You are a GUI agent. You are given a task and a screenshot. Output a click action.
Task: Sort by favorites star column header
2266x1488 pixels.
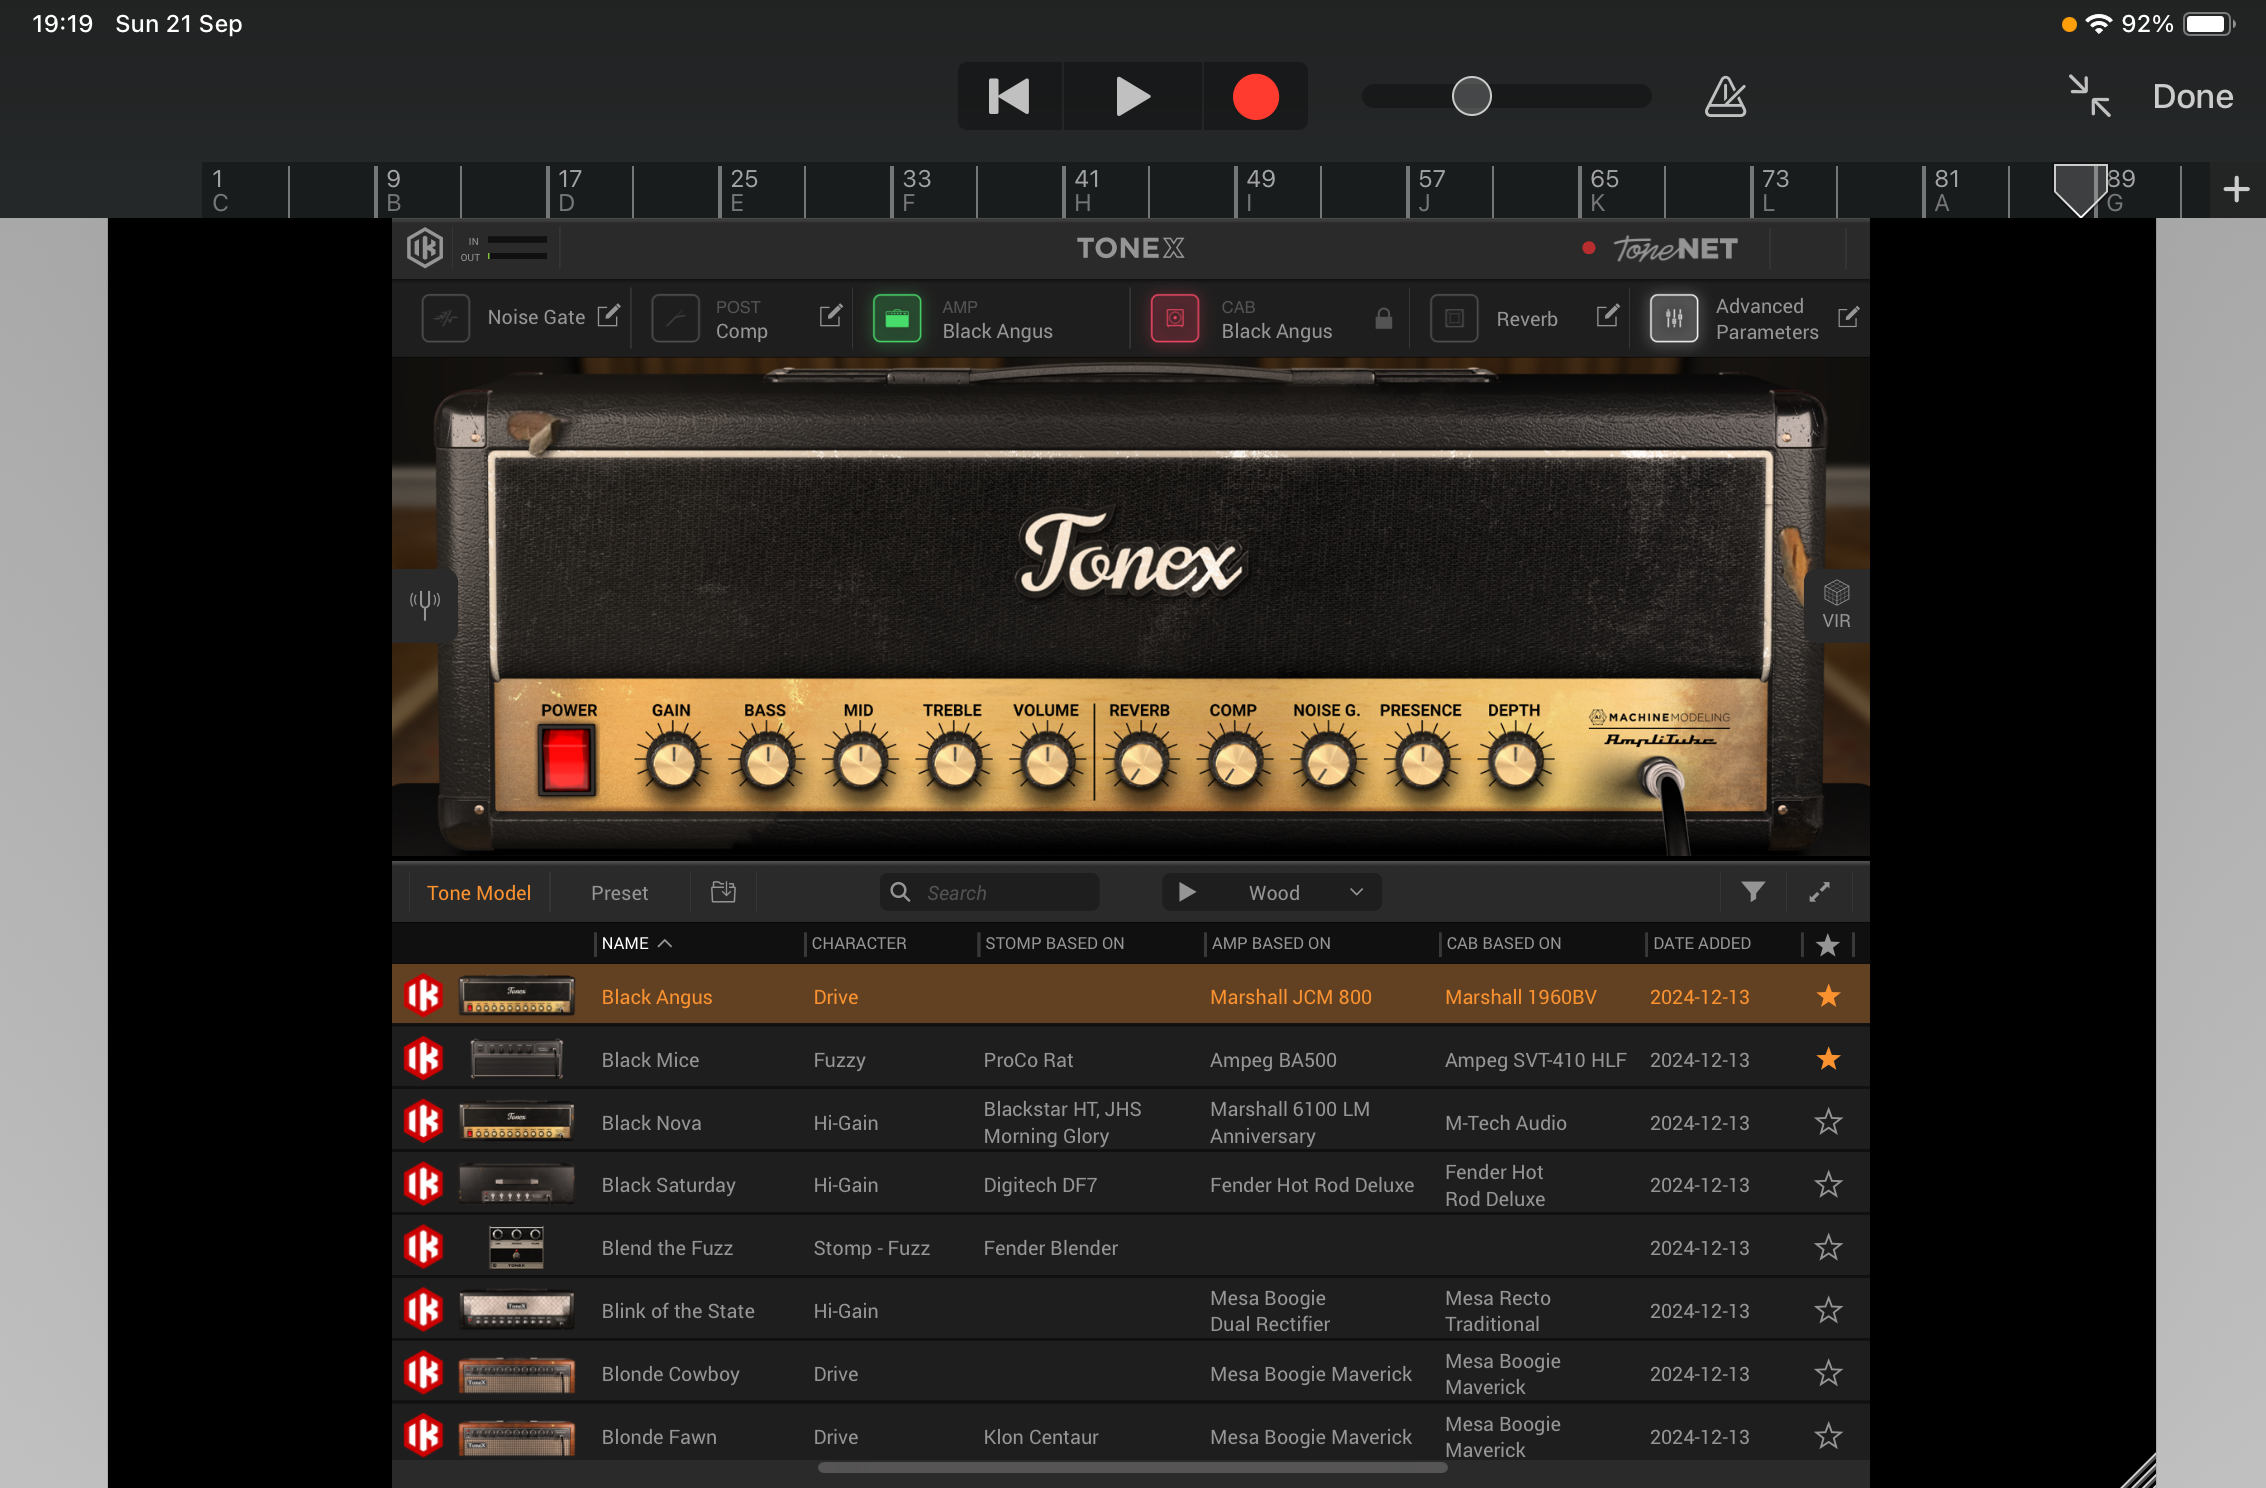(1828, 944)
